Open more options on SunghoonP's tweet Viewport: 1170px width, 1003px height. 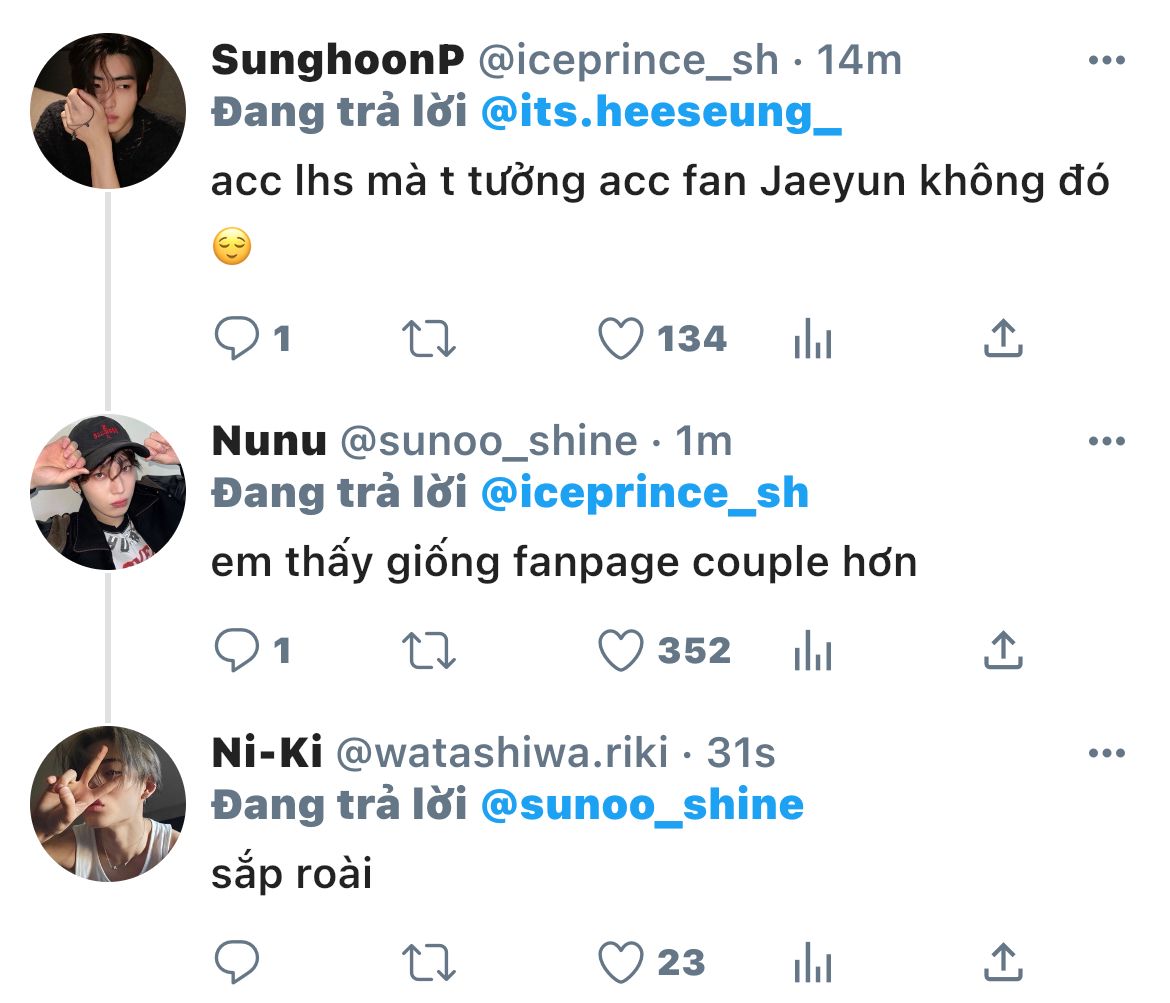(x=1107, y=62)
